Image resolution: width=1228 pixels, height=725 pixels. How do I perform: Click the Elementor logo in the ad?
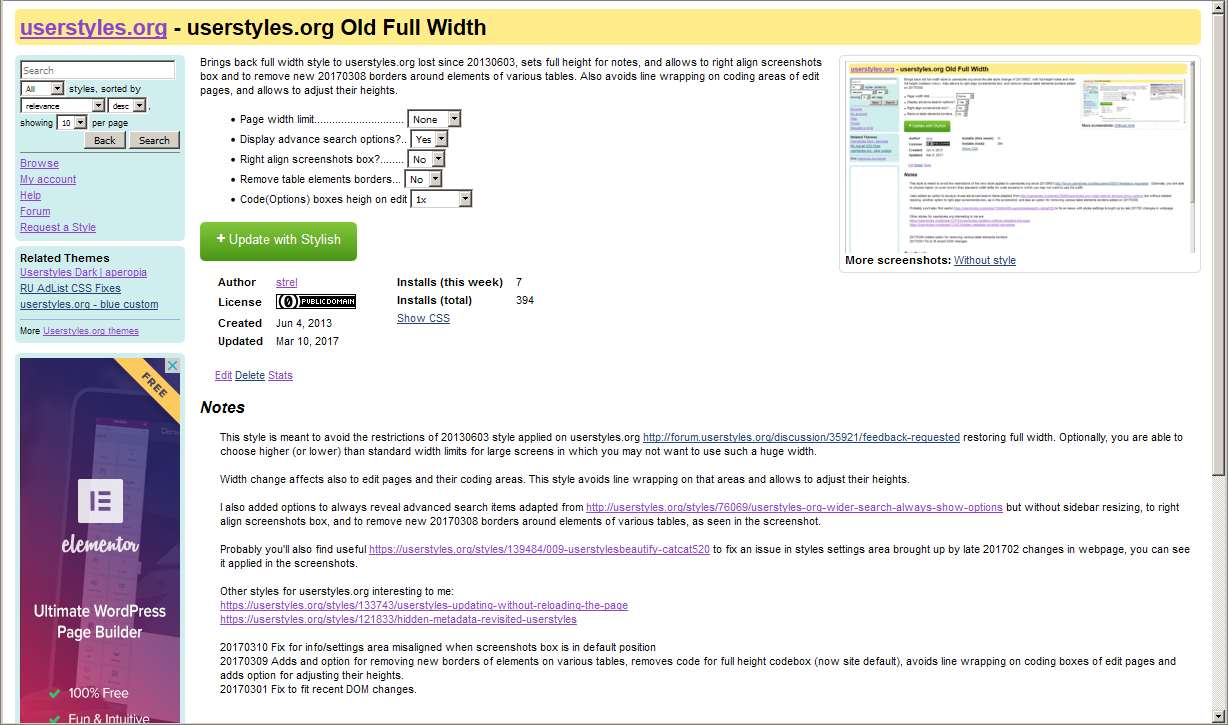pos(100,503)
